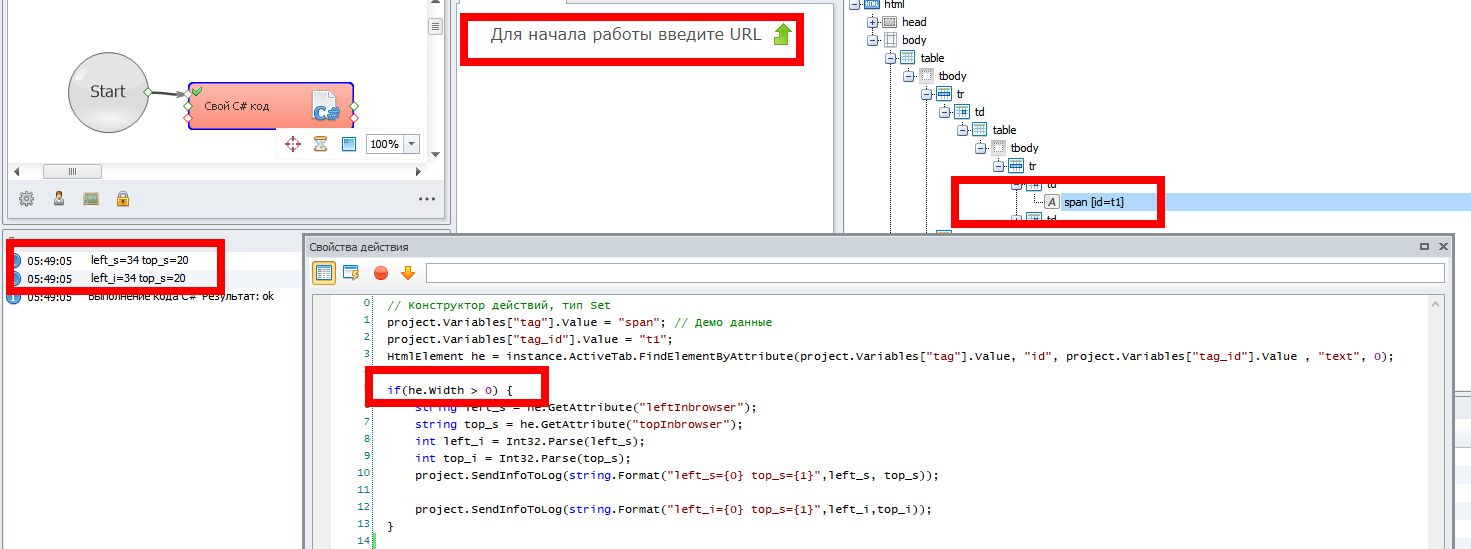The height and width of the screenshot is (549, 1471).
Task: Click the padlock icon below canvas
Action: coord(122,198)
